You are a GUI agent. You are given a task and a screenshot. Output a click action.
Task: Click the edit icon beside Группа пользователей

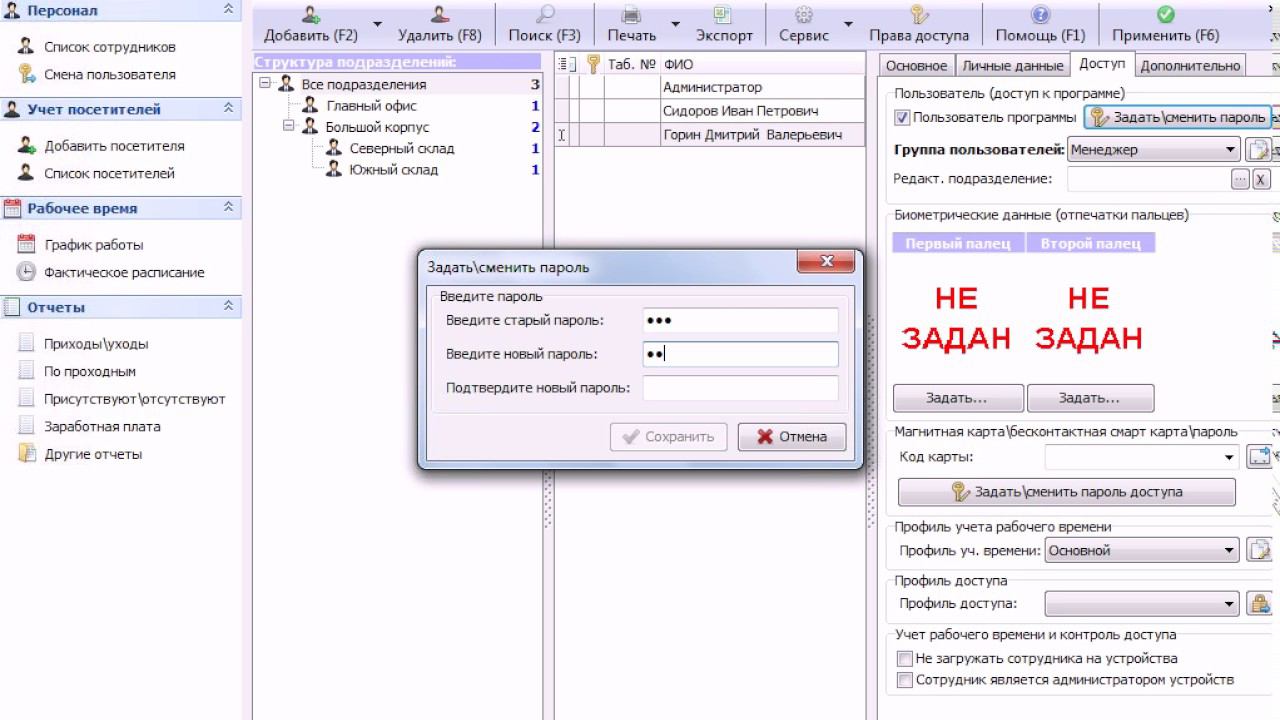(1258, 150)
